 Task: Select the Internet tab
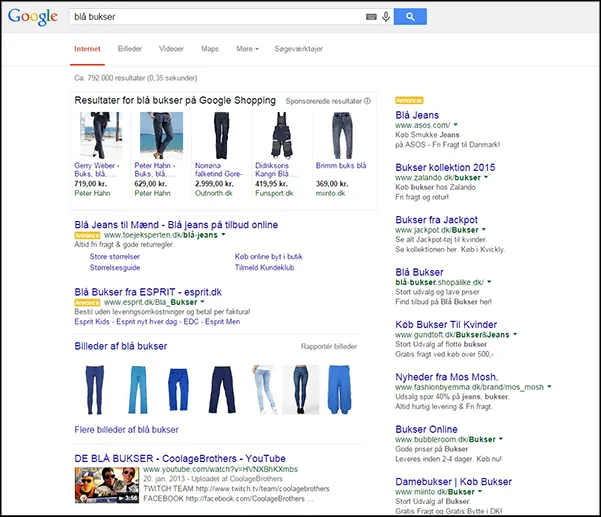click(87, 49)
